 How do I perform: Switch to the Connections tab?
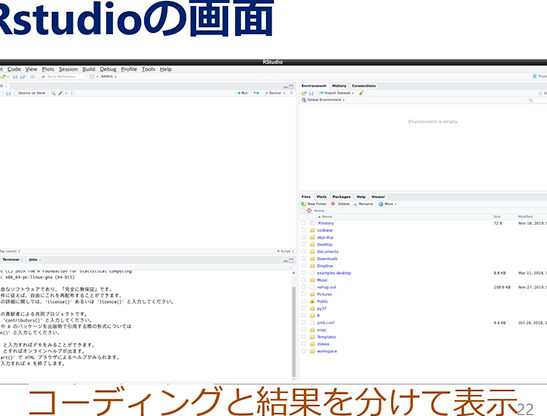[x=364, y=86]
